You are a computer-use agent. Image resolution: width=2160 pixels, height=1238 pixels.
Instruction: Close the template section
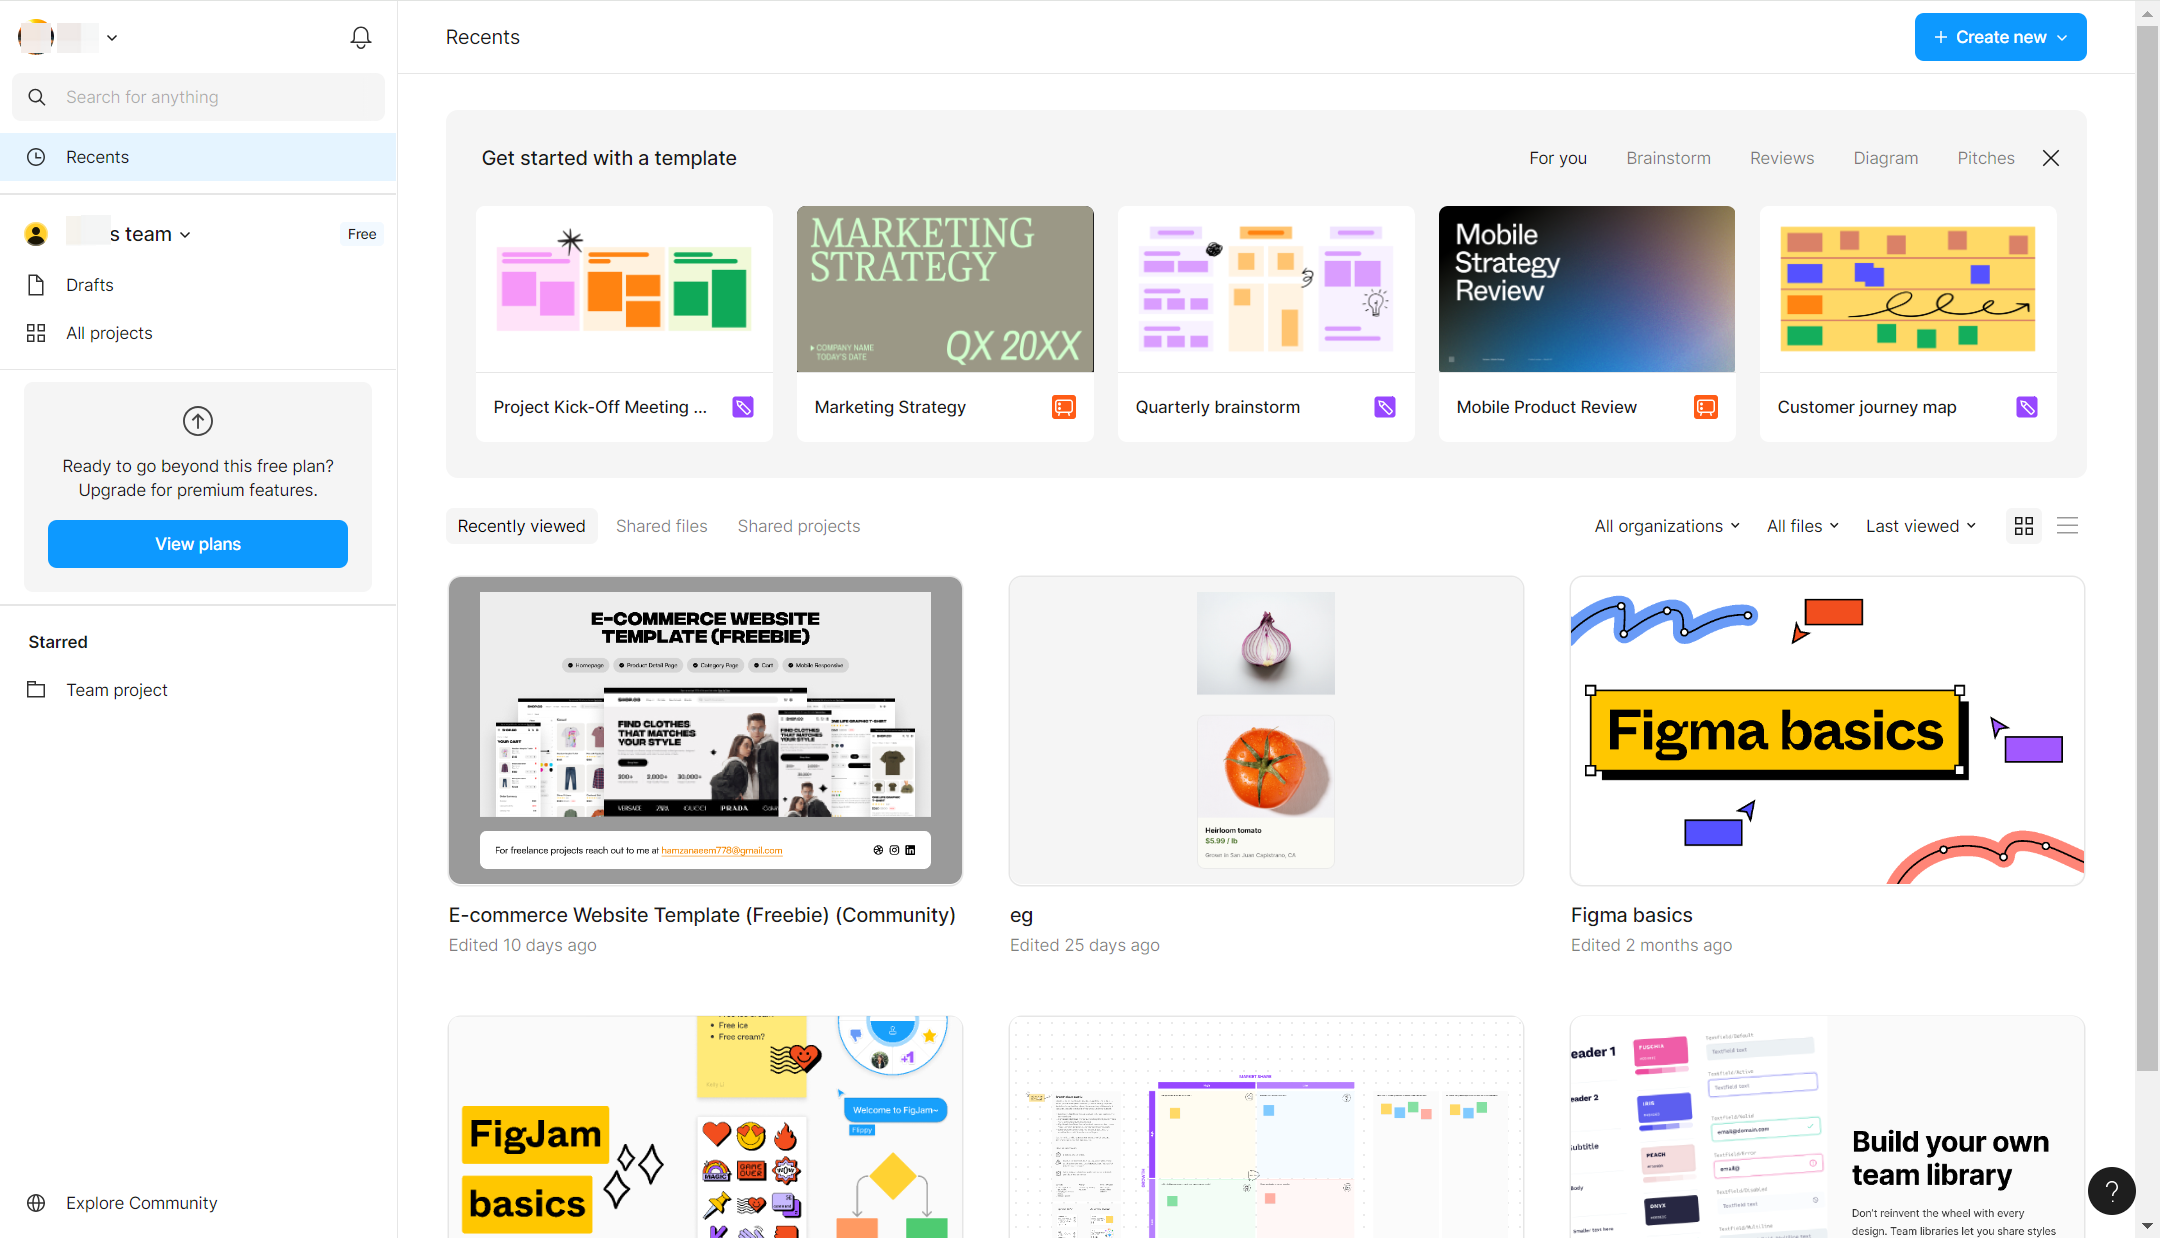(x=2051, y=158)
